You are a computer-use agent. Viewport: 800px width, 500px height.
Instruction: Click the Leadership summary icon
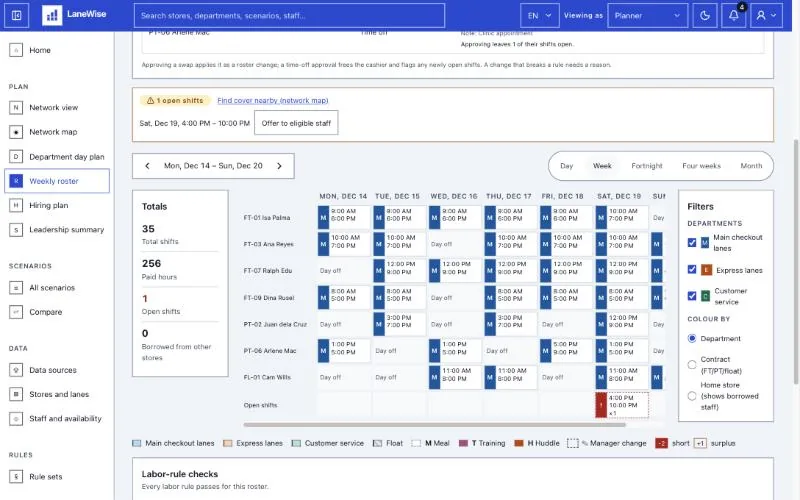[x=16, y=230]
